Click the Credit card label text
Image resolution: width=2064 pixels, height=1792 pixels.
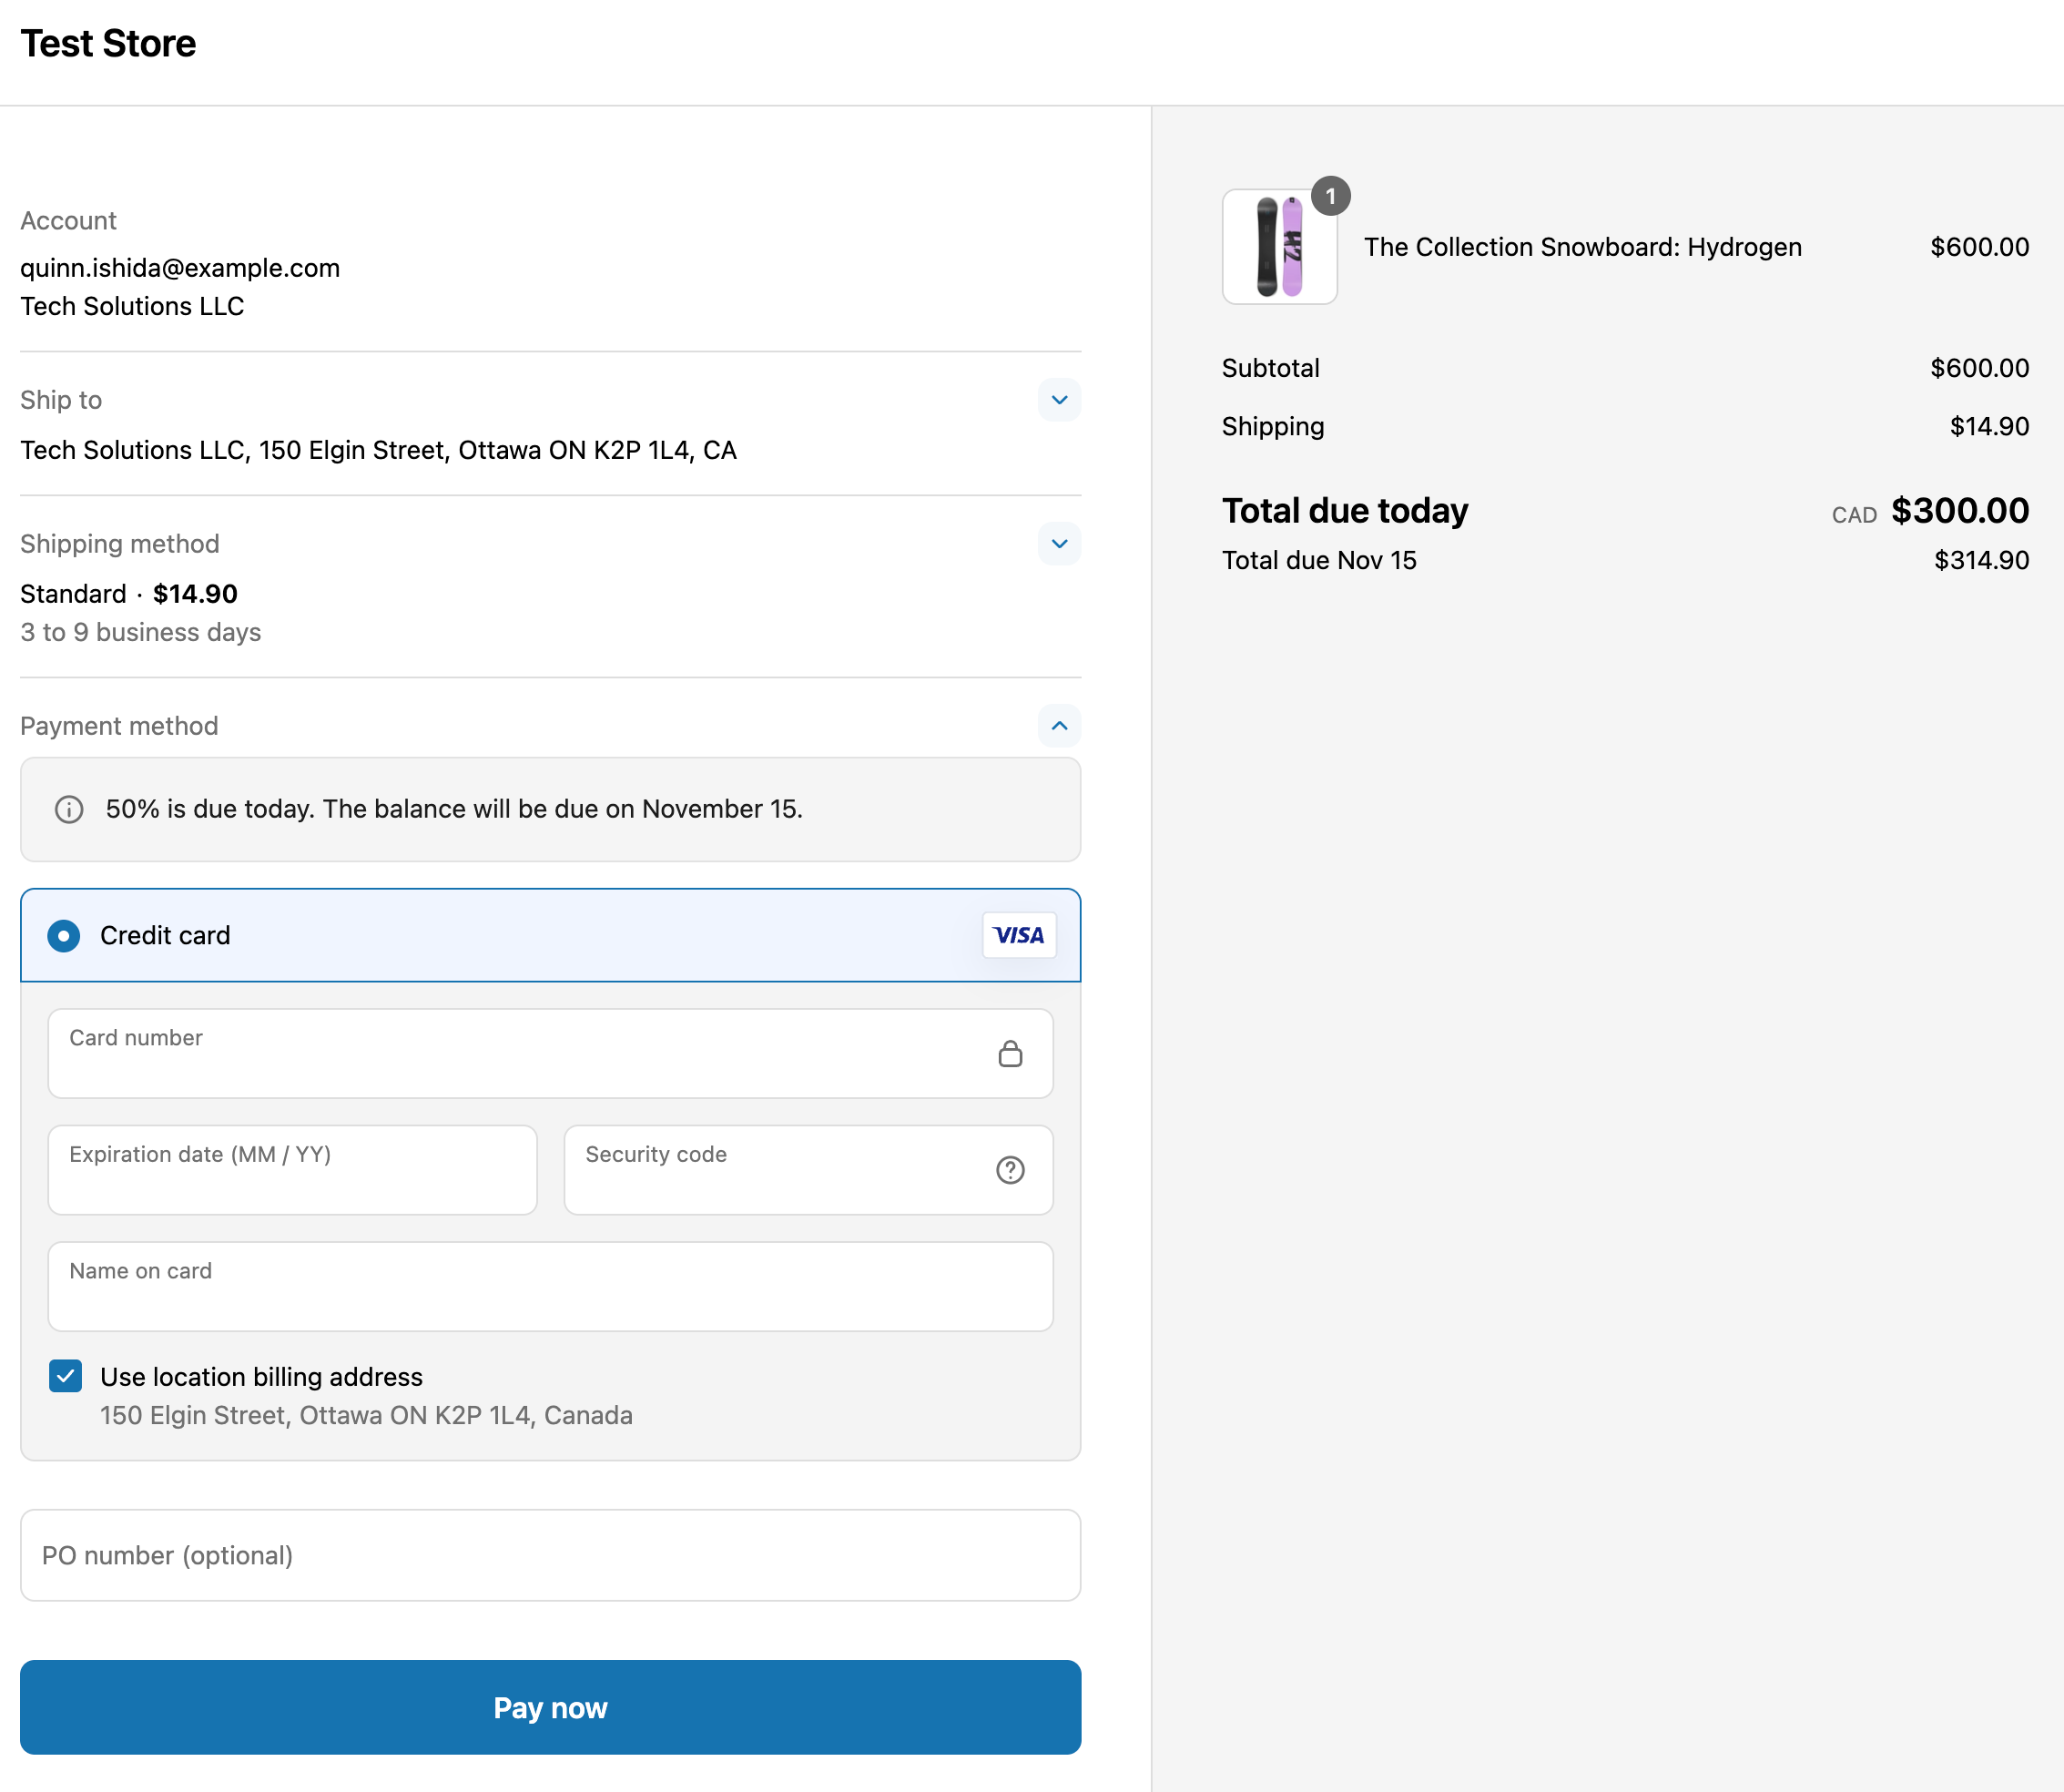(165, 935)
